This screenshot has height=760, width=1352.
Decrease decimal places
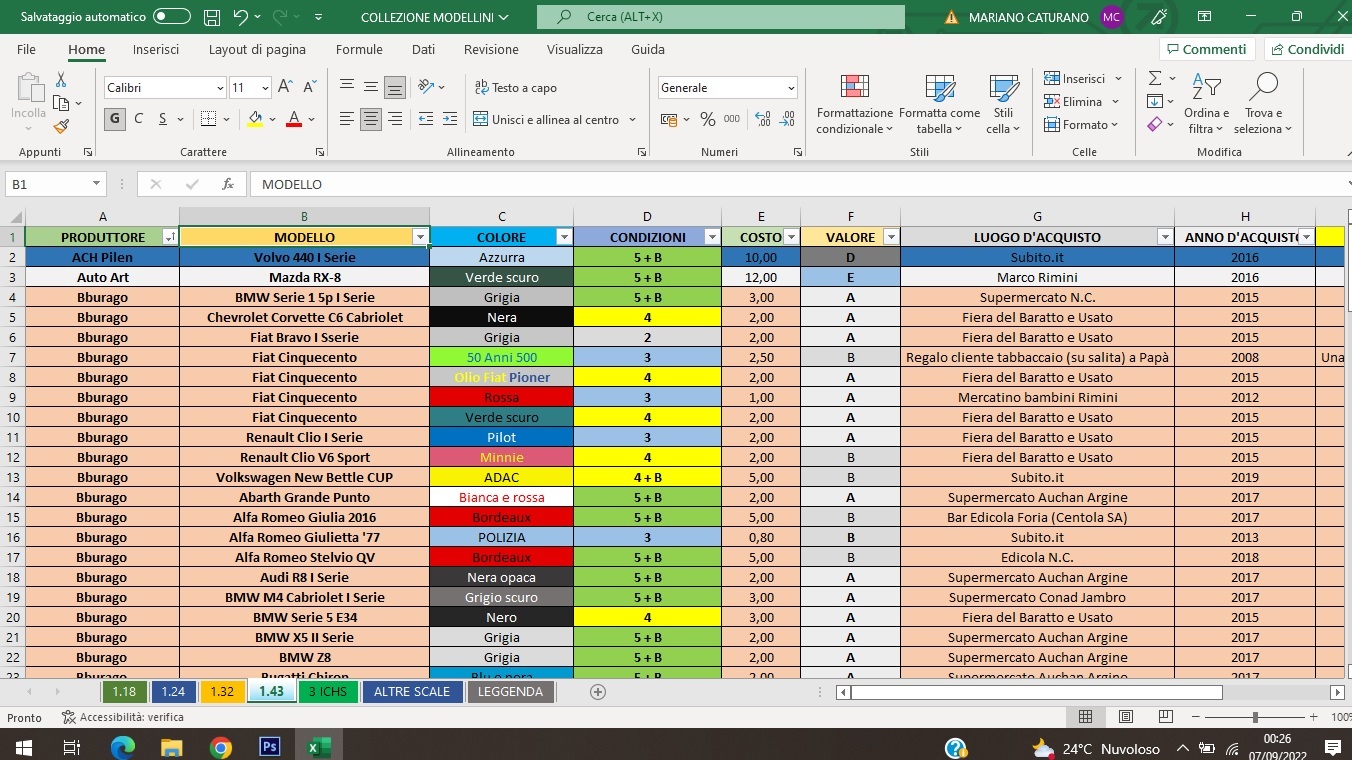[787, 119]
